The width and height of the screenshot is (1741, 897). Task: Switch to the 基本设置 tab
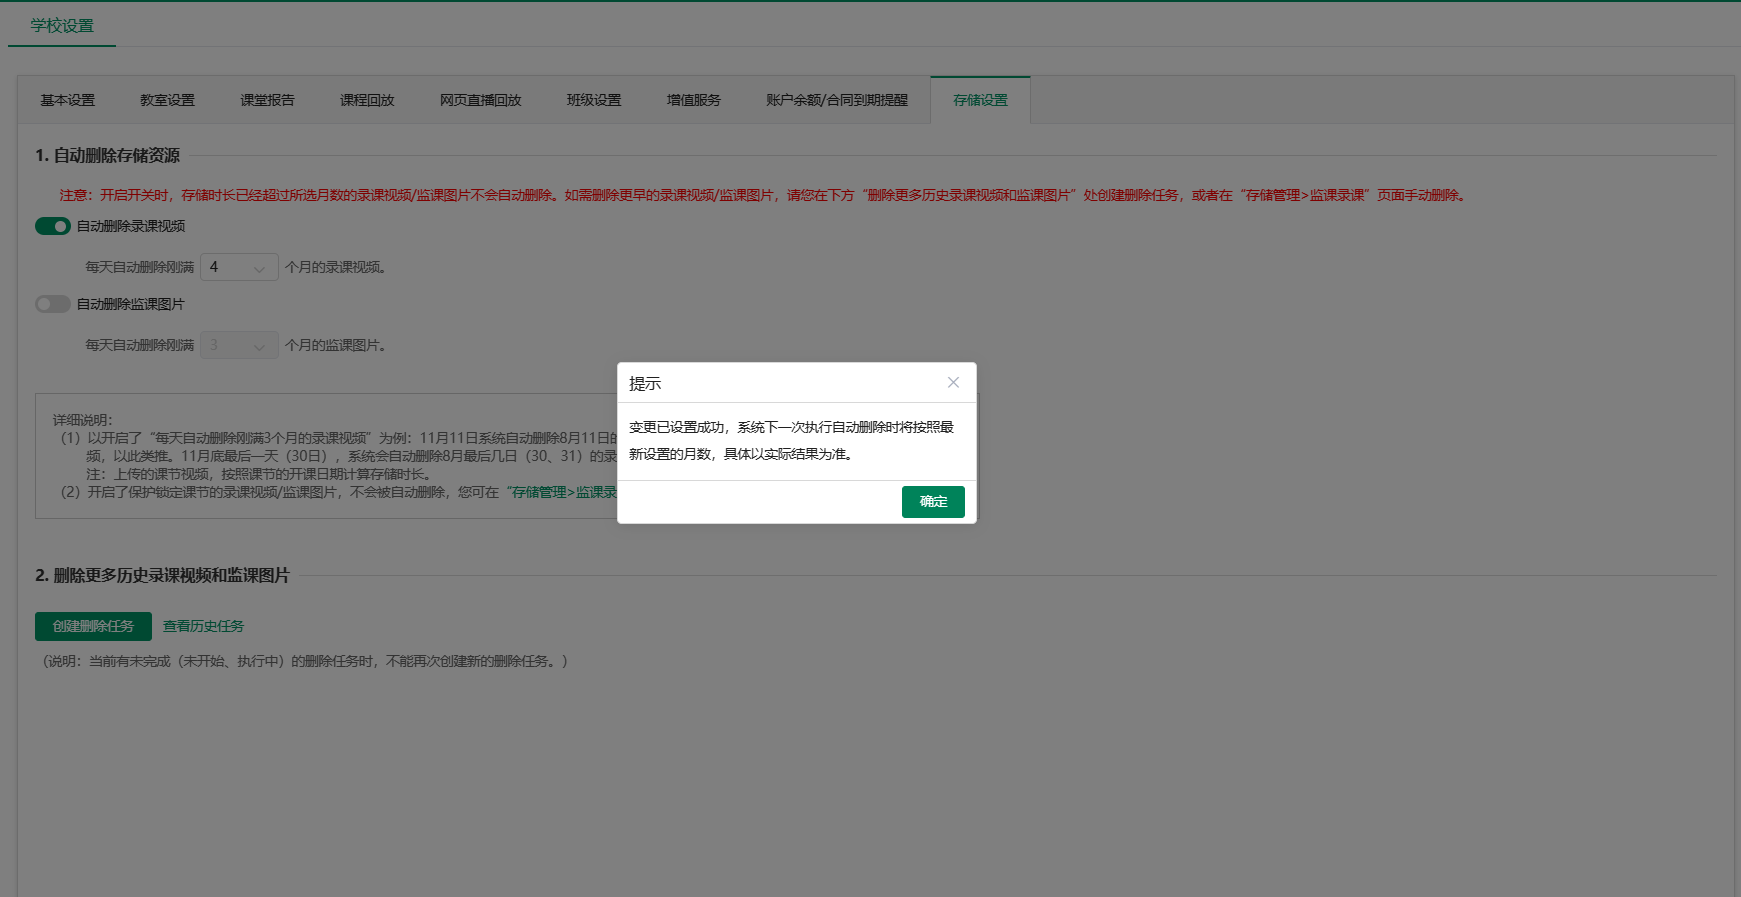pyautogui.click(x=68, y=100)
